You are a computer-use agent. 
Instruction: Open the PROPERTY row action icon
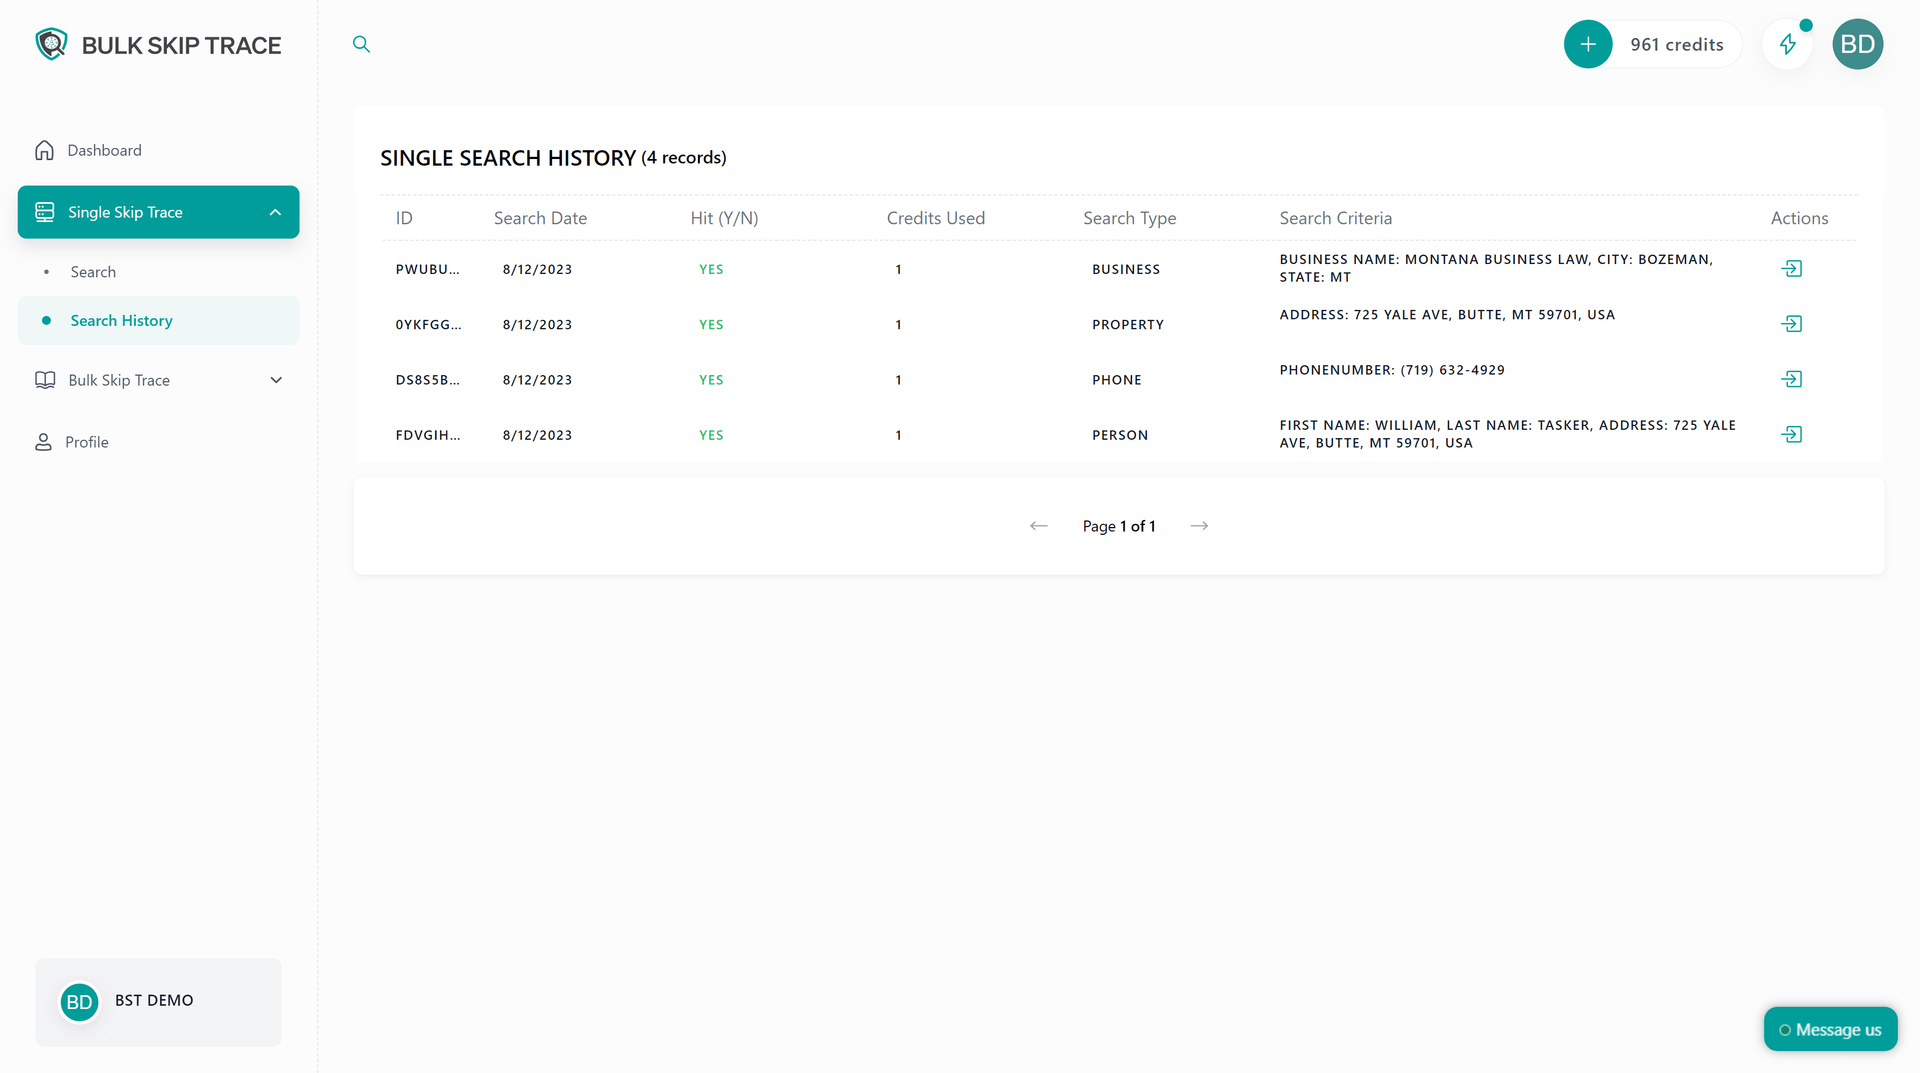click(1793, 323)
